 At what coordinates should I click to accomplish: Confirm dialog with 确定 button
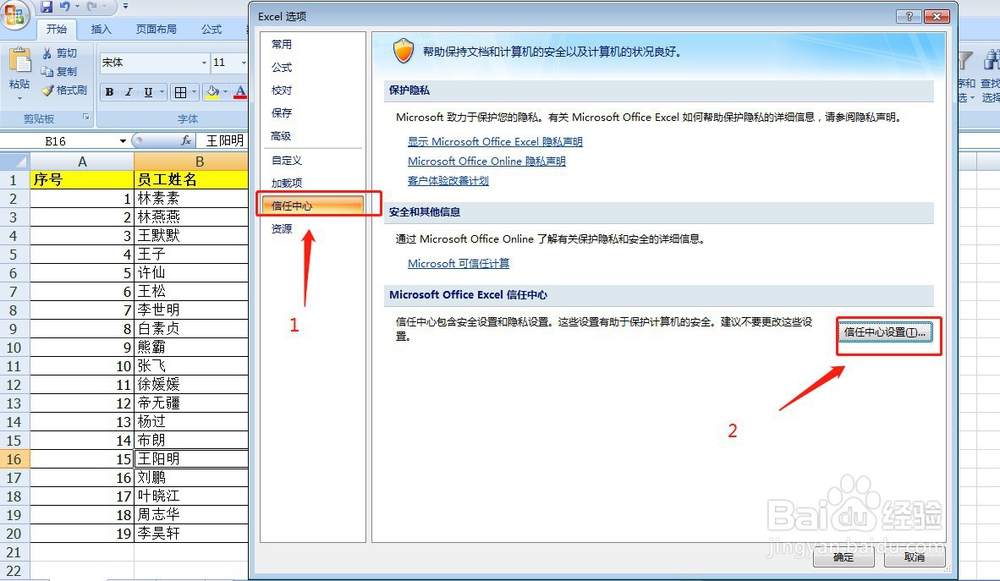tap(843, 557)
